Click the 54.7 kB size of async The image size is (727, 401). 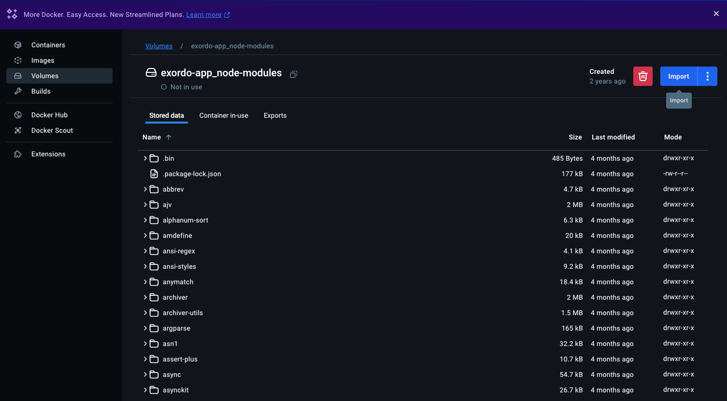click(x=571, y=375)
